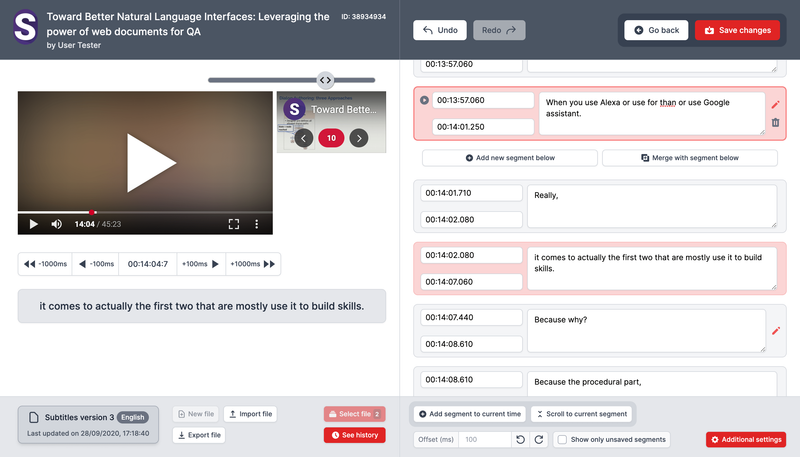See history of subtitle versions
The image size is (800, 457).
[x=355, y=435]
